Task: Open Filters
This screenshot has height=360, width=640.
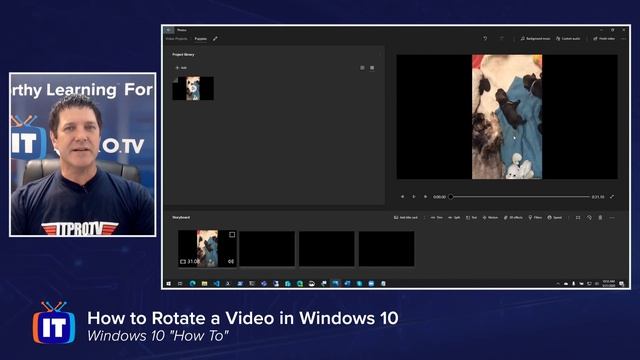Action: pos(535,218)
